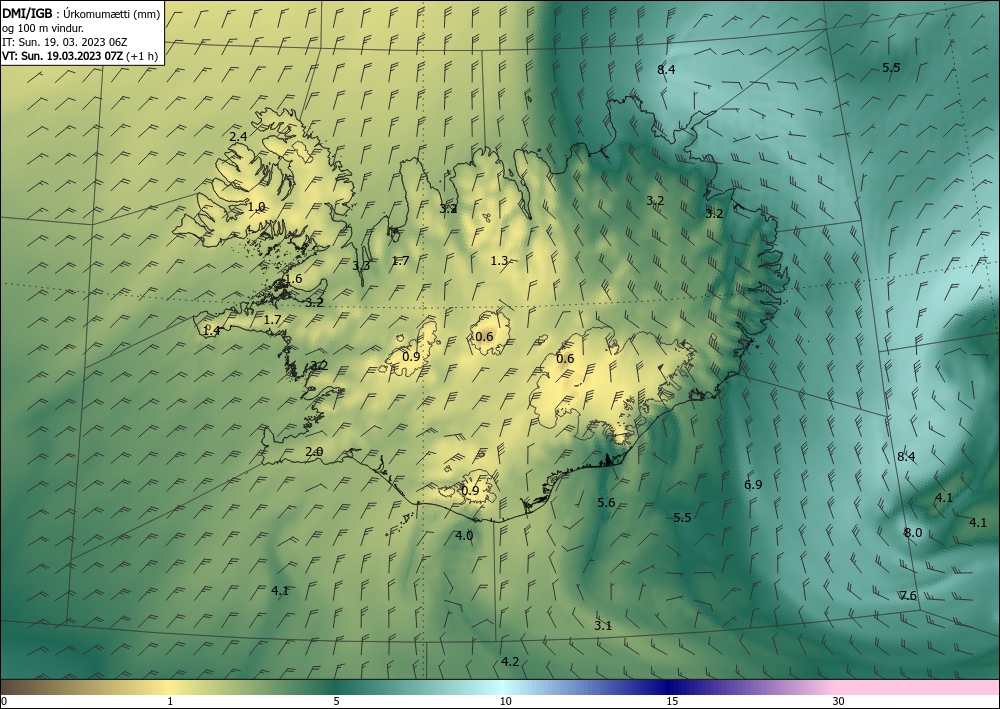Click the '1' tick label on the color scale
Viewport: 1000px width, 709px height.
(x=170, y=701)
